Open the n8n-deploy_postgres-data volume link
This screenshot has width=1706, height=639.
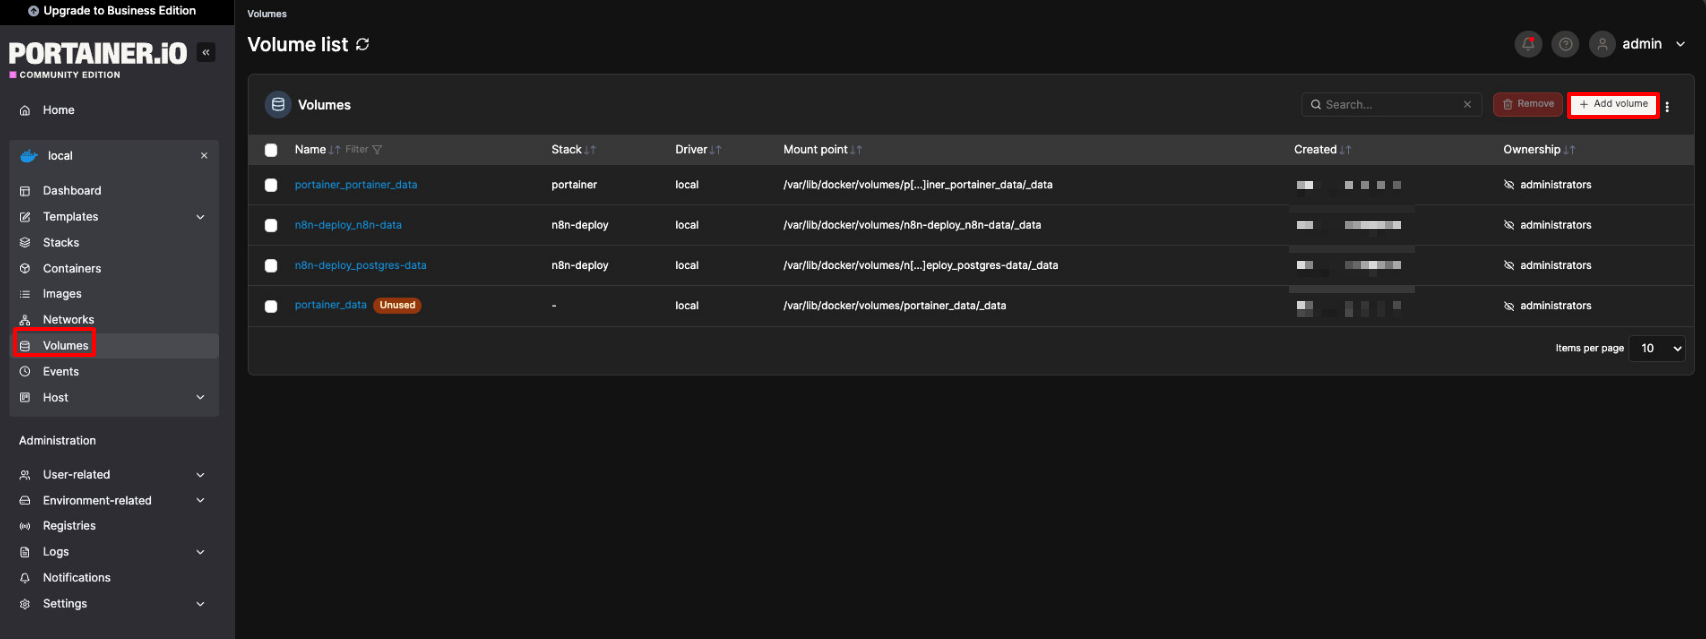(x=360, y=265)
